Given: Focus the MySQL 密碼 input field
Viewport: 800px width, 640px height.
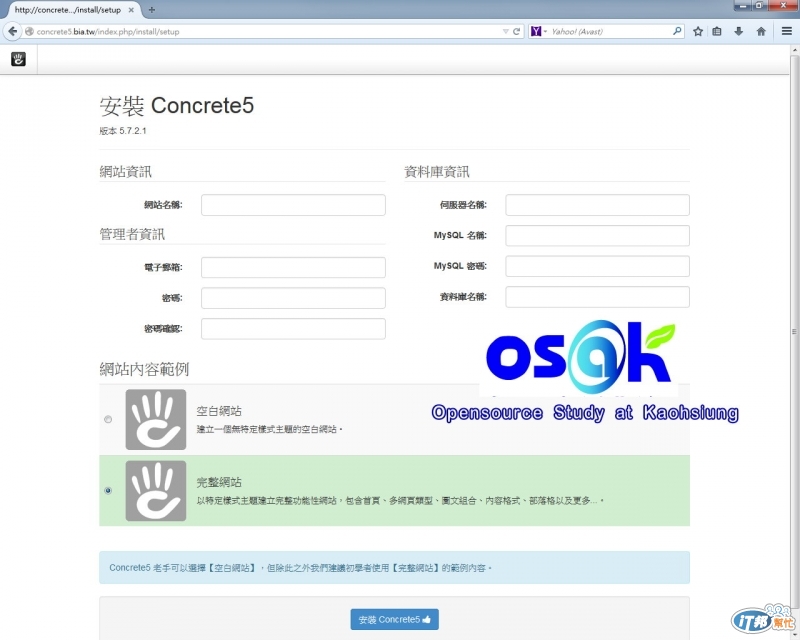Looking at the screenshot, I should 597,266.
